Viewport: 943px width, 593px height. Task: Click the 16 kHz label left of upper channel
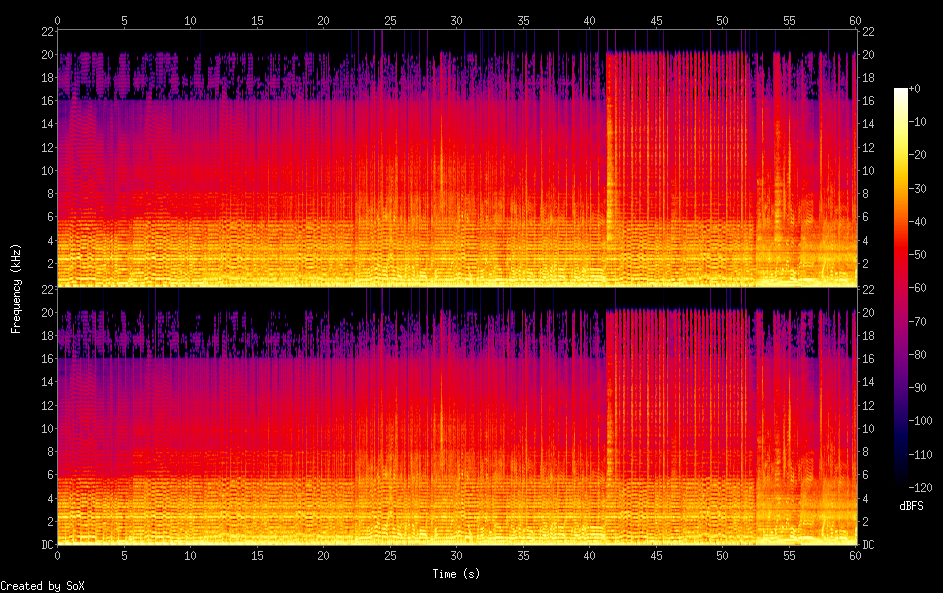(46, 101)
